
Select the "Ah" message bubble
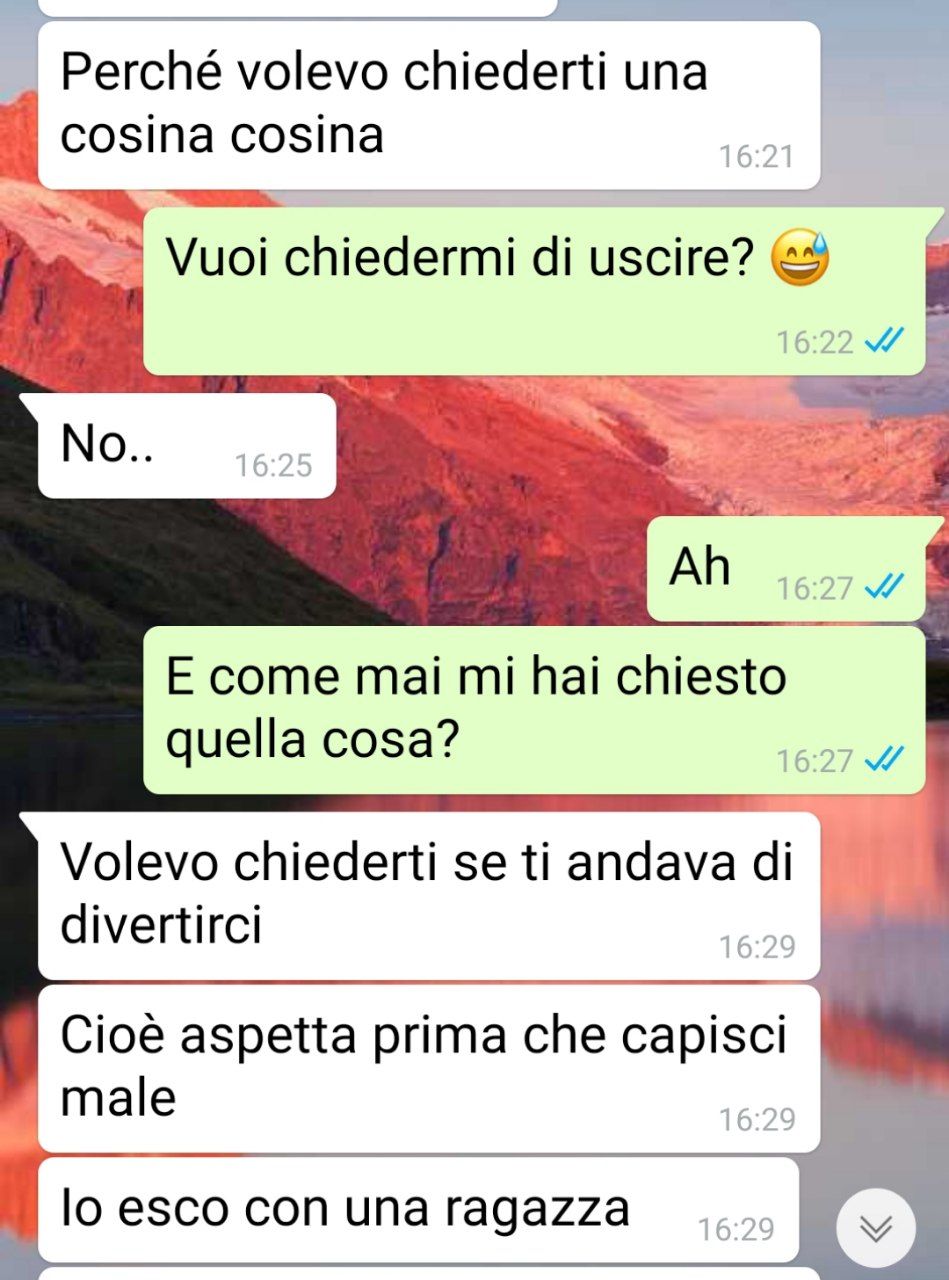tap(786, 568)
